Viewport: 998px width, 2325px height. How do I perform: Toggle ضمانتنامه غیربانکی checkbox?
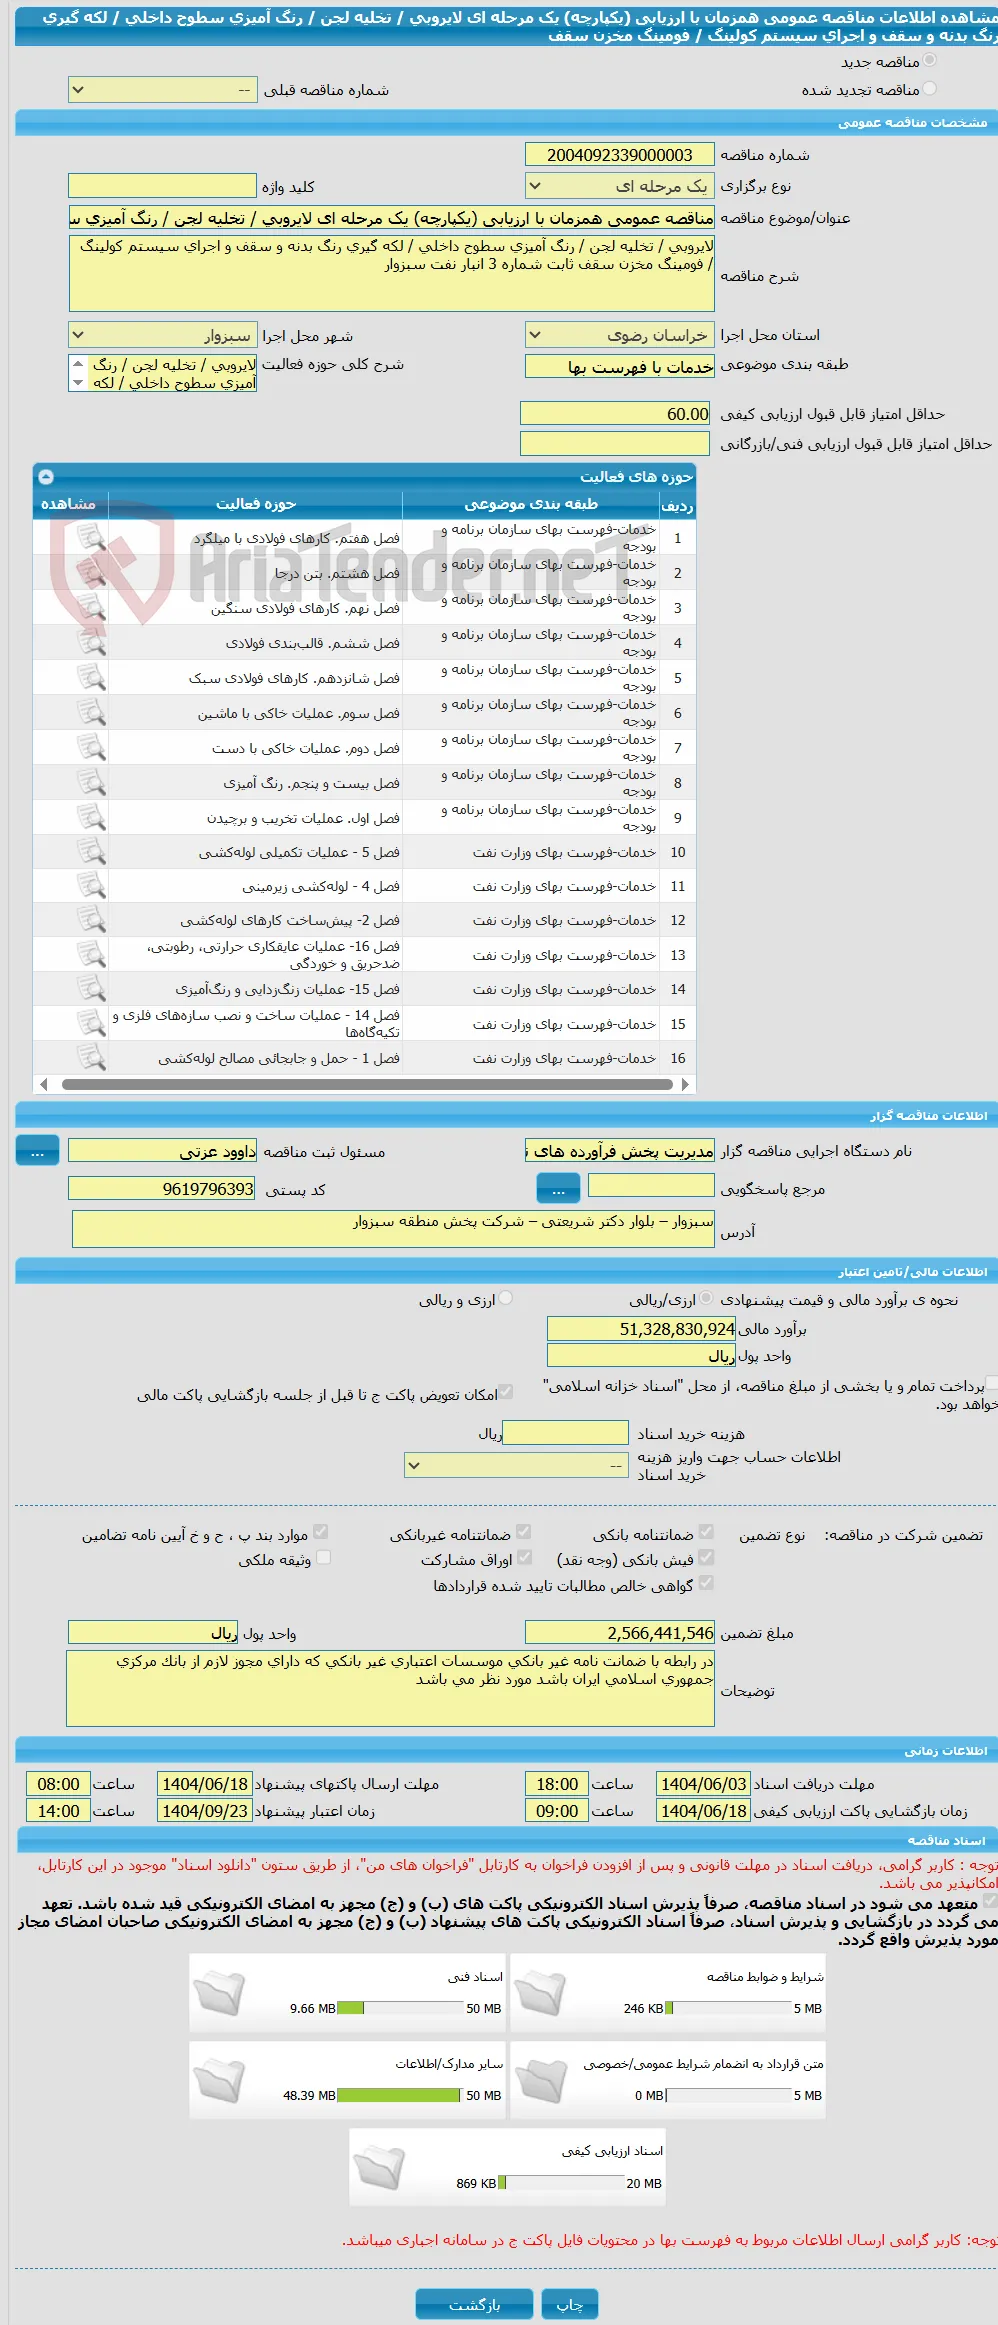(x=523, y=1533)
